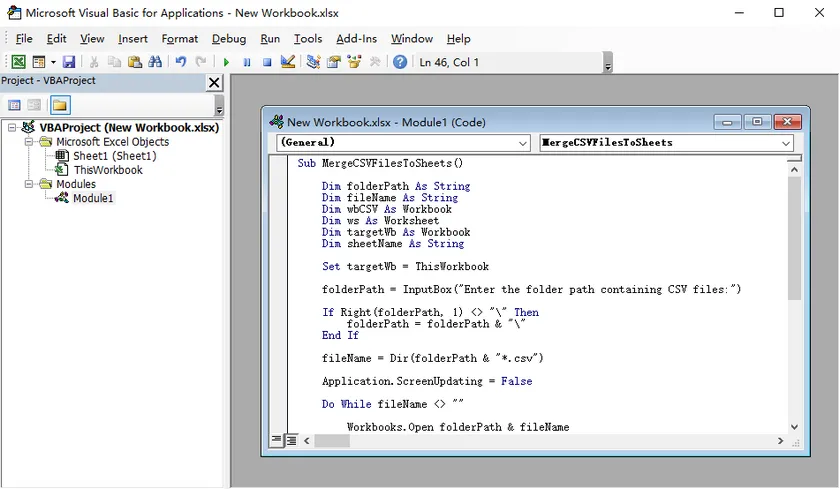Collapse the VBAProject (New Workbook.xlsx) node
Screen dimensions: 840x489
coord(12,127)
